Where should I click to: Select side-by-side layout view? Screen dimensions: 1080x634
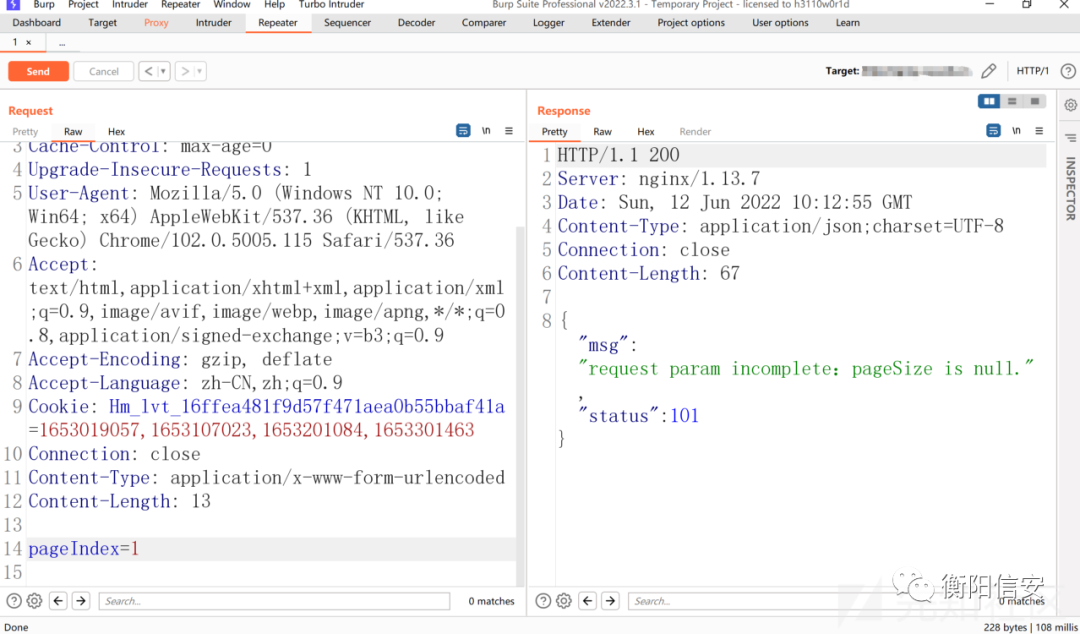coord(989,101)
